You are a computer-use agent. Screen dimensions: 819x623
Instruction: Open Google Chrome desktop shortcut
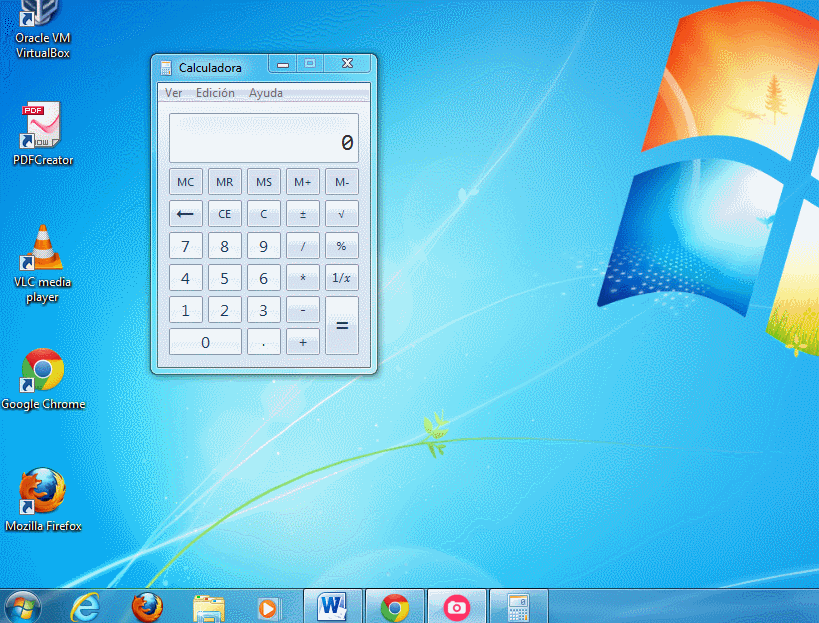click(43, 380)
